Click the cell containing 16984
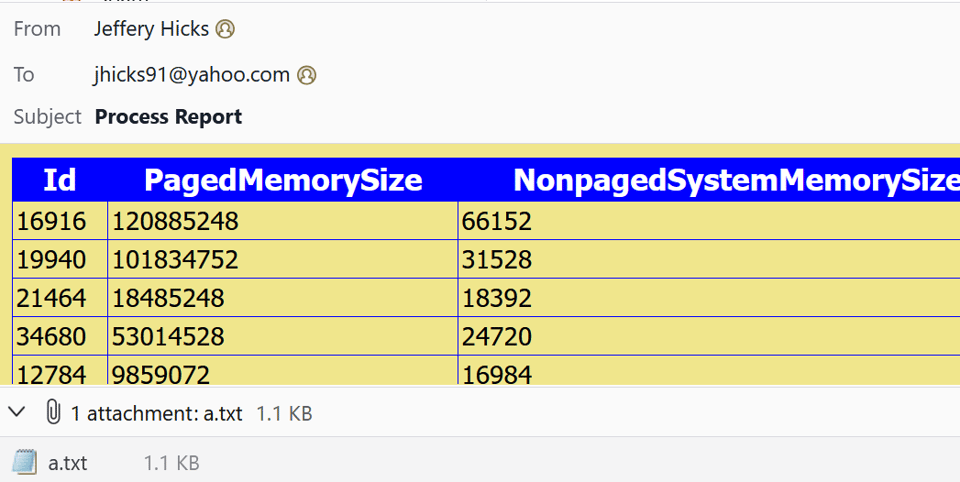The image size is (960, 482). [709, 371]
